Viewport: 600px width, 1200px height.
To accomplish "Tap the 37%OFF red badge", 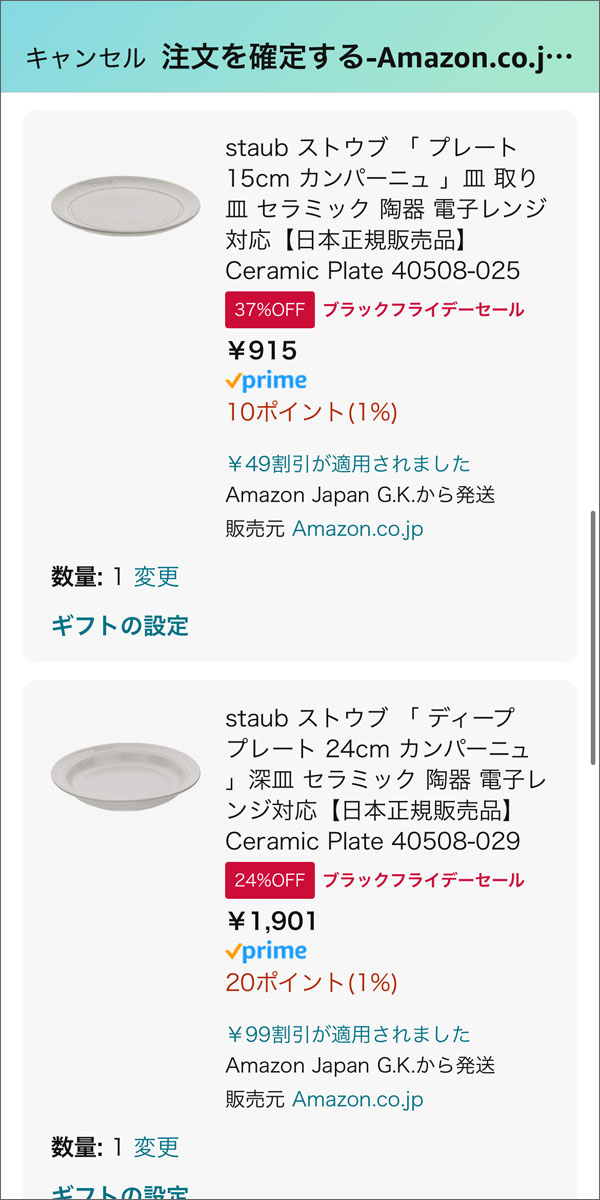I will (270, 310).
